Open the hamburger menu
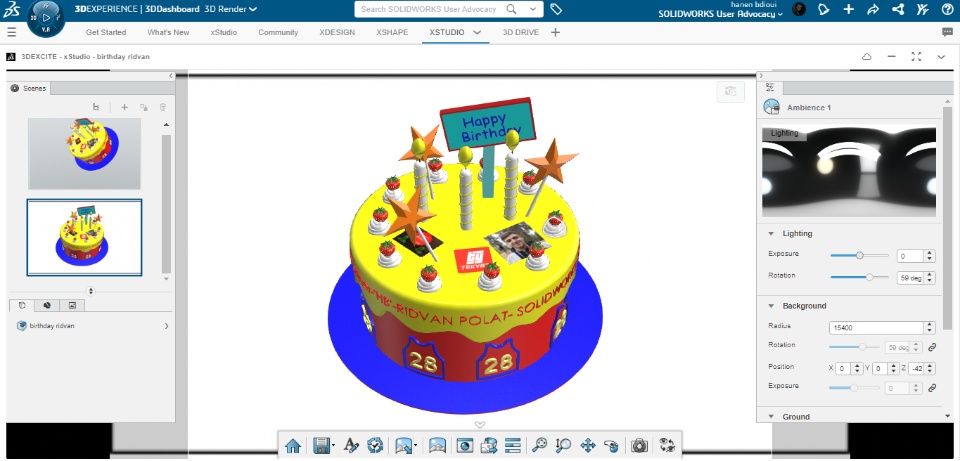 [12, 32]
